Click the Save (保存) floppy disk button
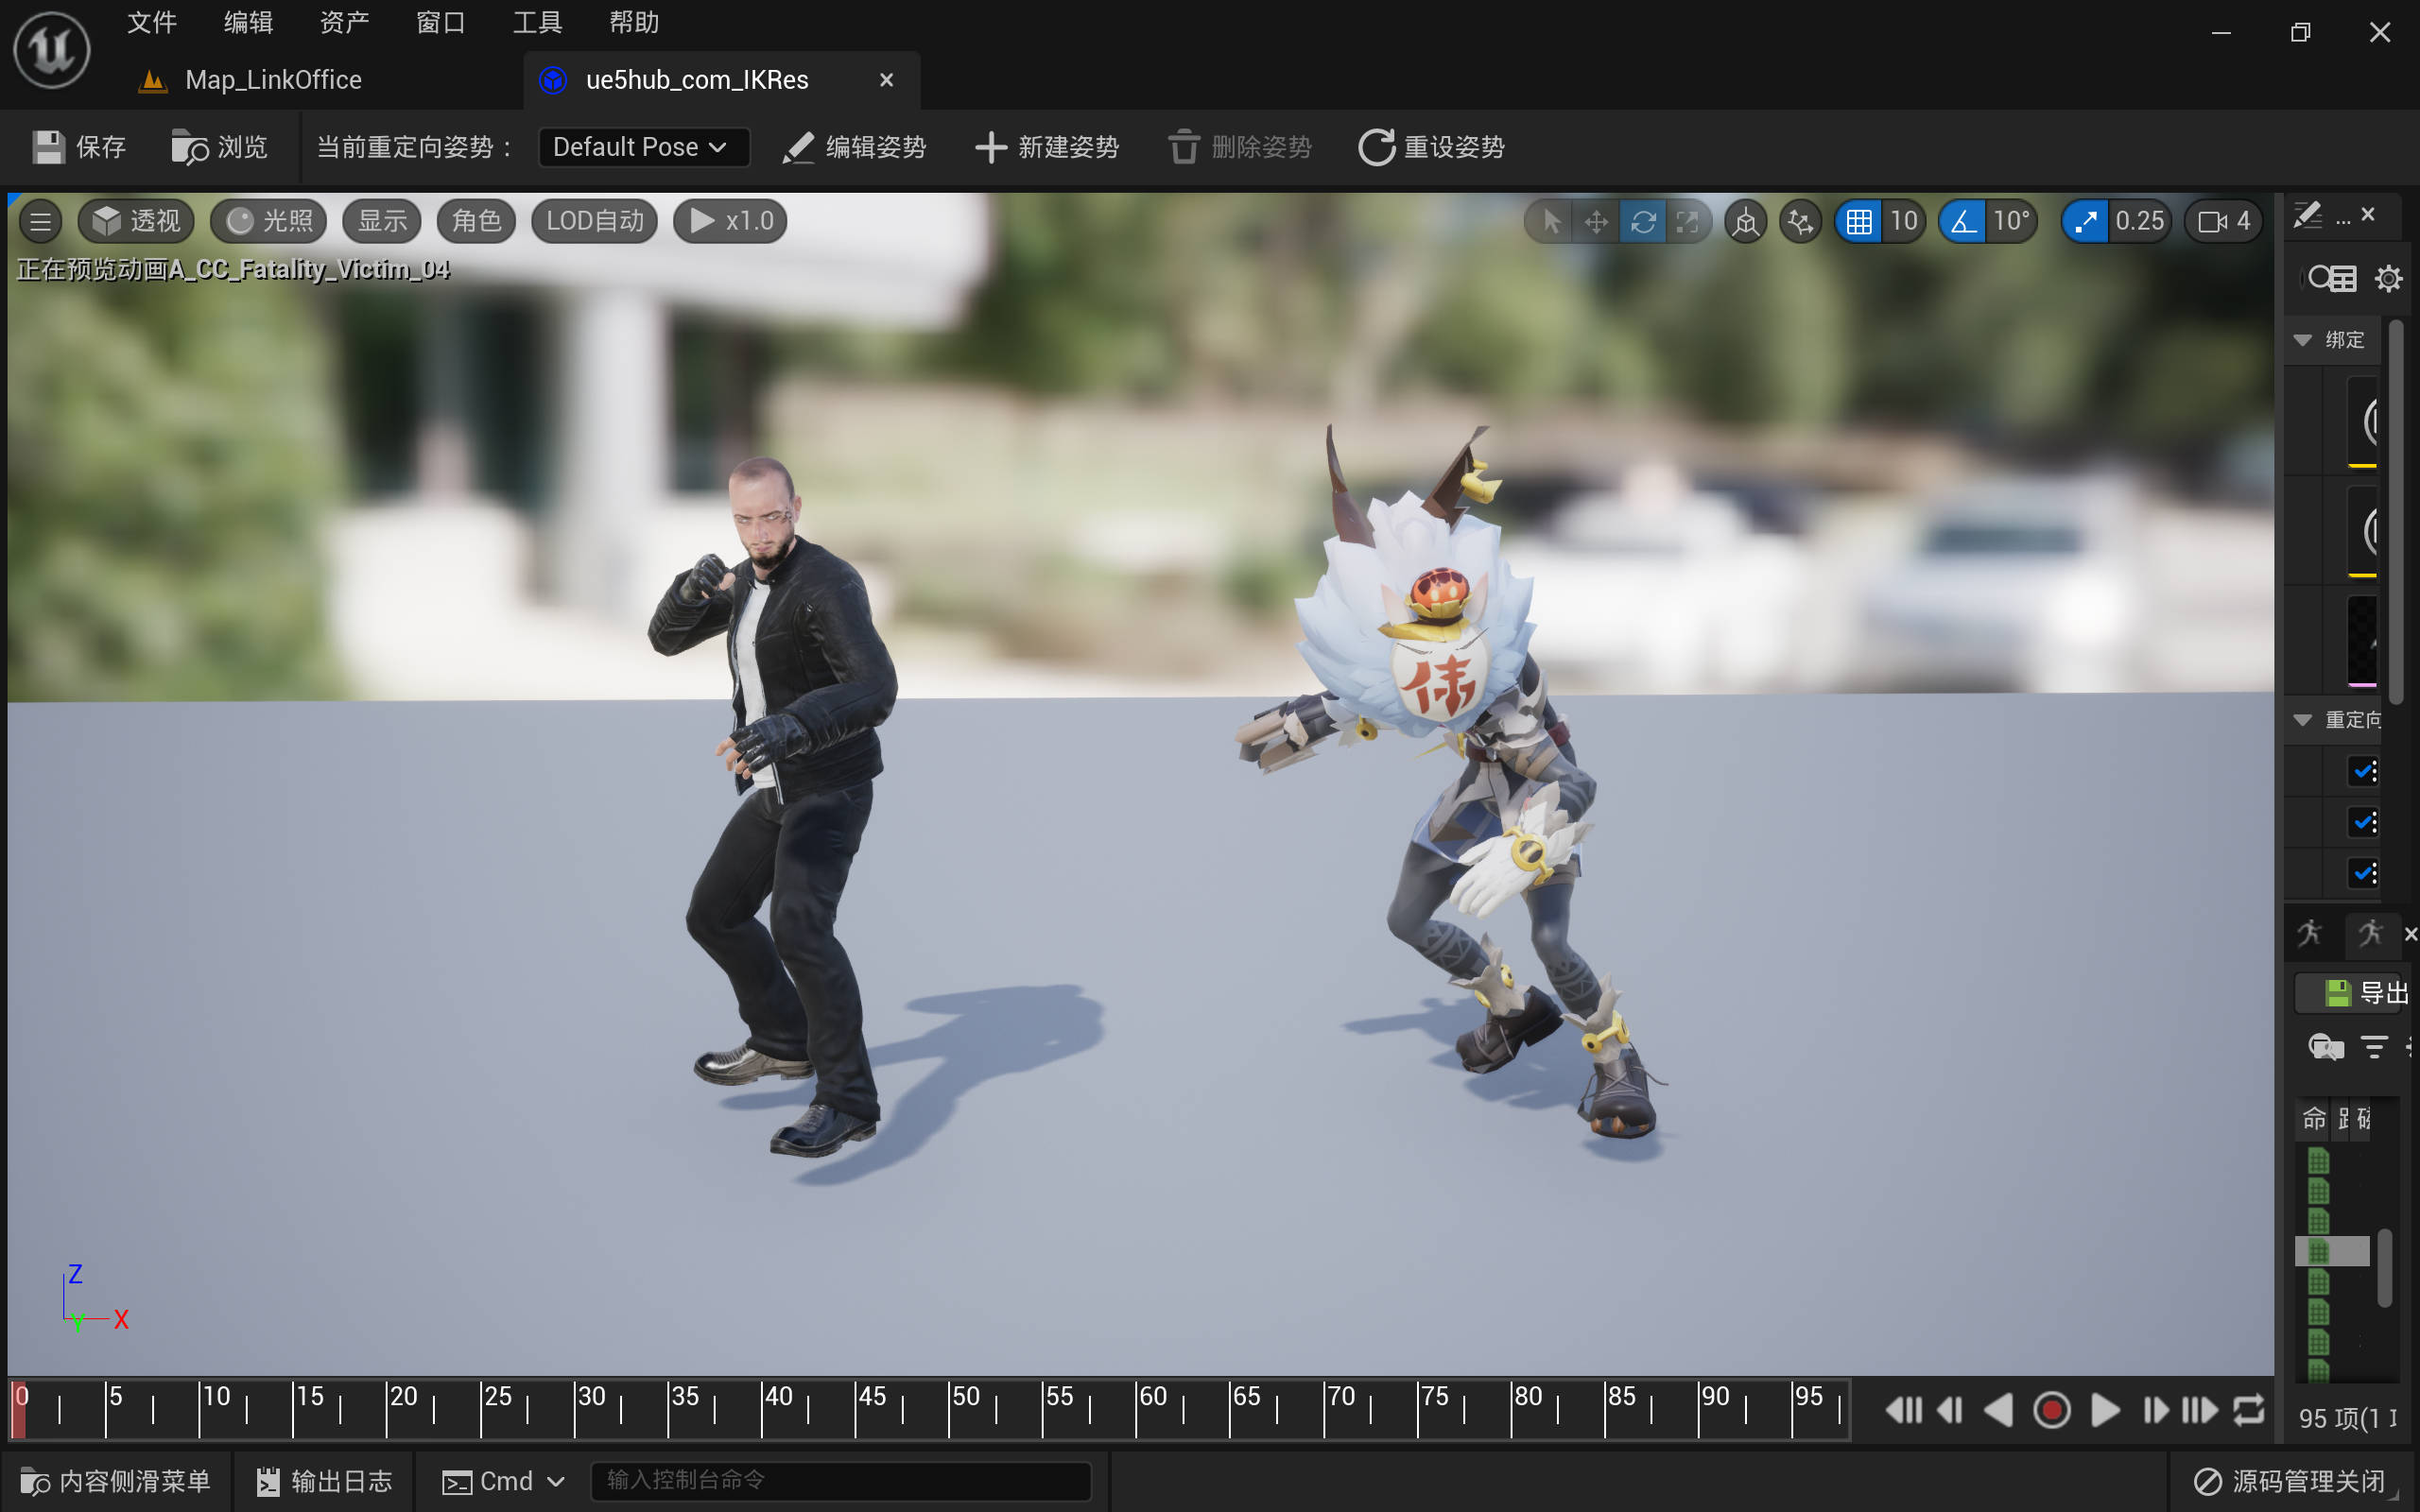Viewport: 2420px width, 1512px height. 79,147
